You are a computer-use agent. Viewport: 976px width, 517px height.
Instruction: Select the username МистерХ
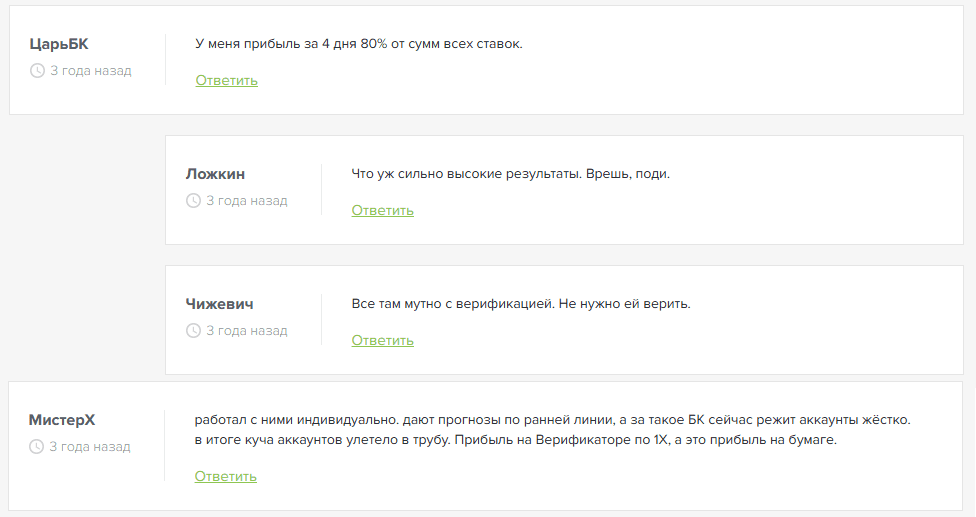pyautogui.click(x=62, y=420)
